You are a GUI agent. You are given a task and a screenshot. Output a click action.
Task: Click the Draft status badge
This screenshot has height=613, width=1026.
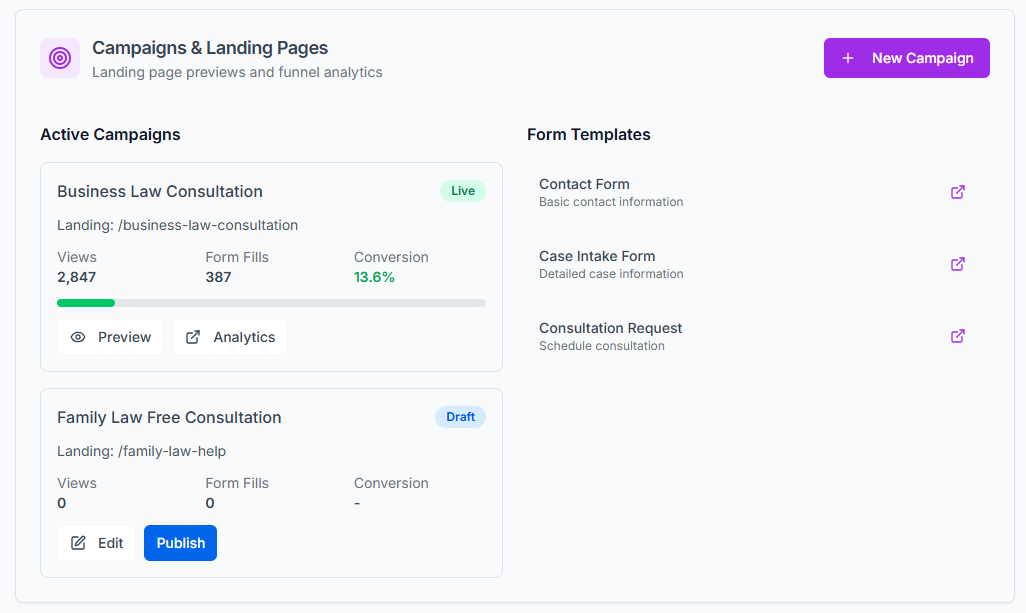pos(460,417)
